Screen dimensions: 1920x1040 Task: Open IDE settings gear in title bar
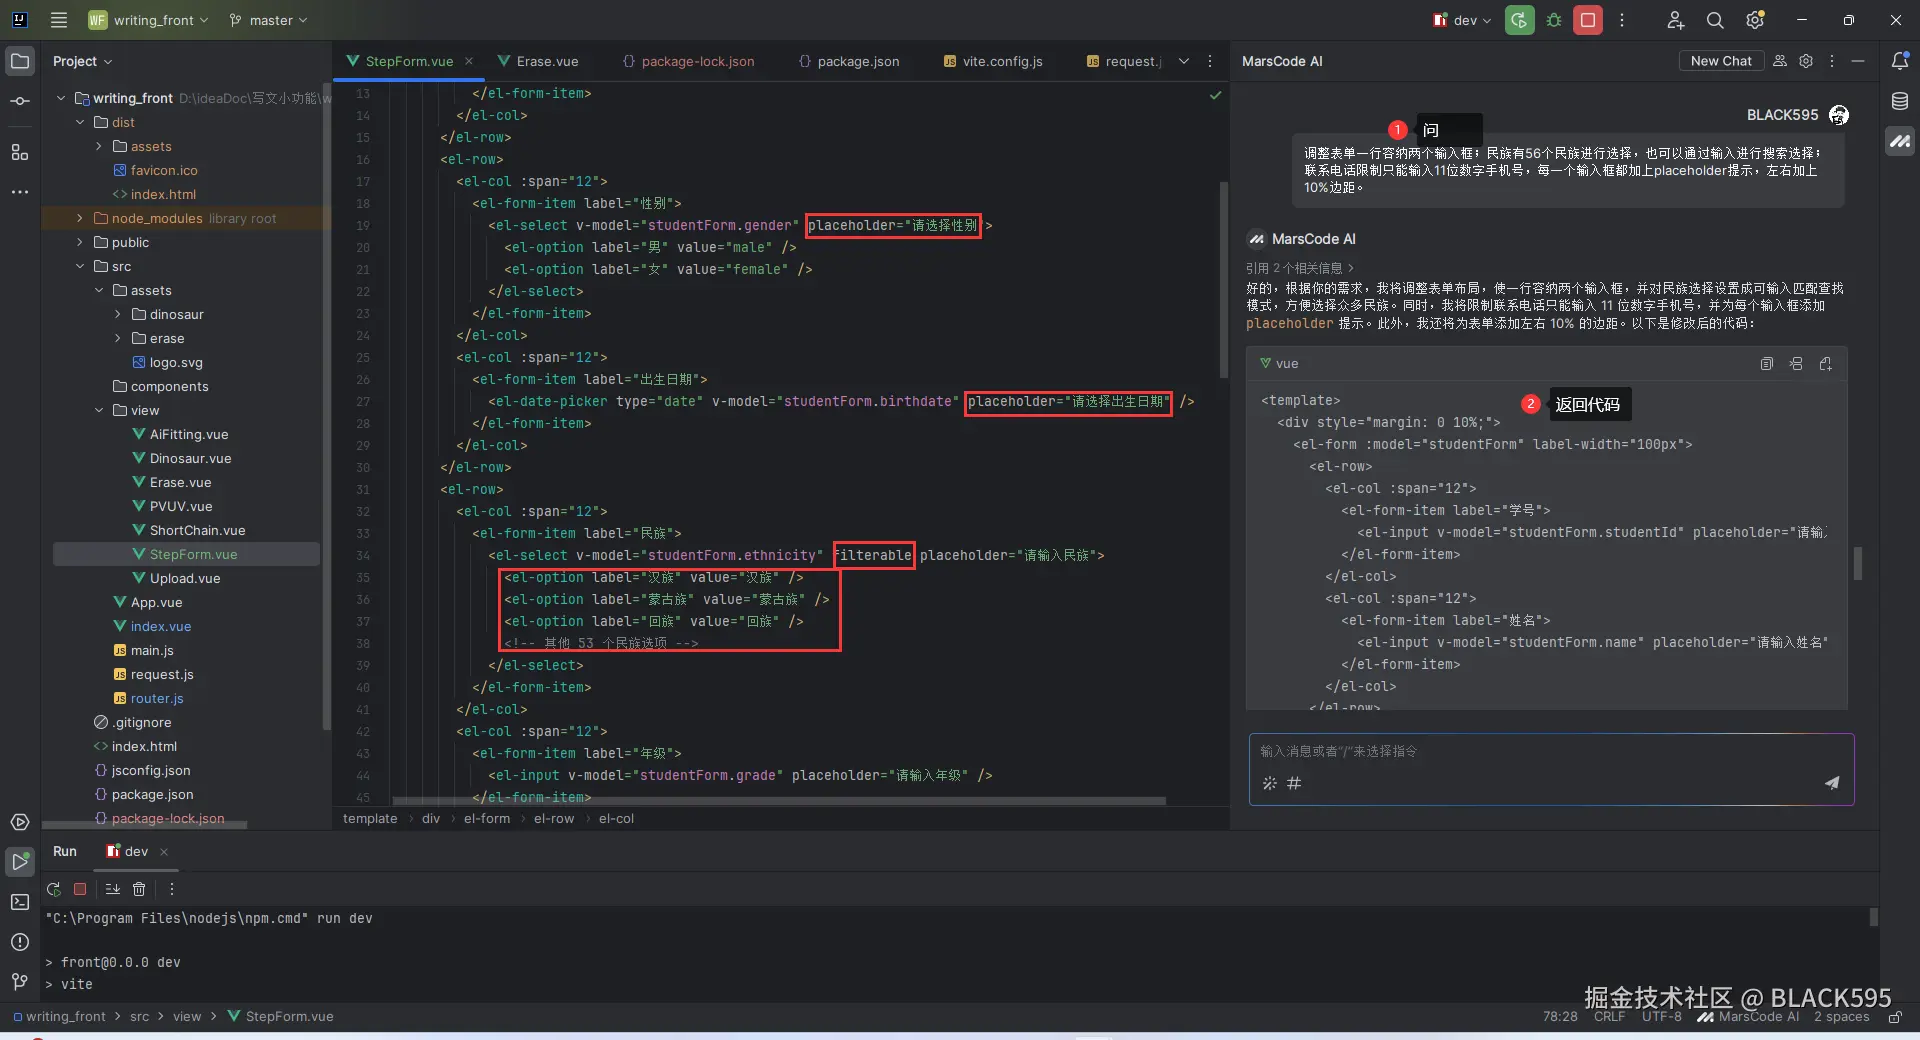1755,20
